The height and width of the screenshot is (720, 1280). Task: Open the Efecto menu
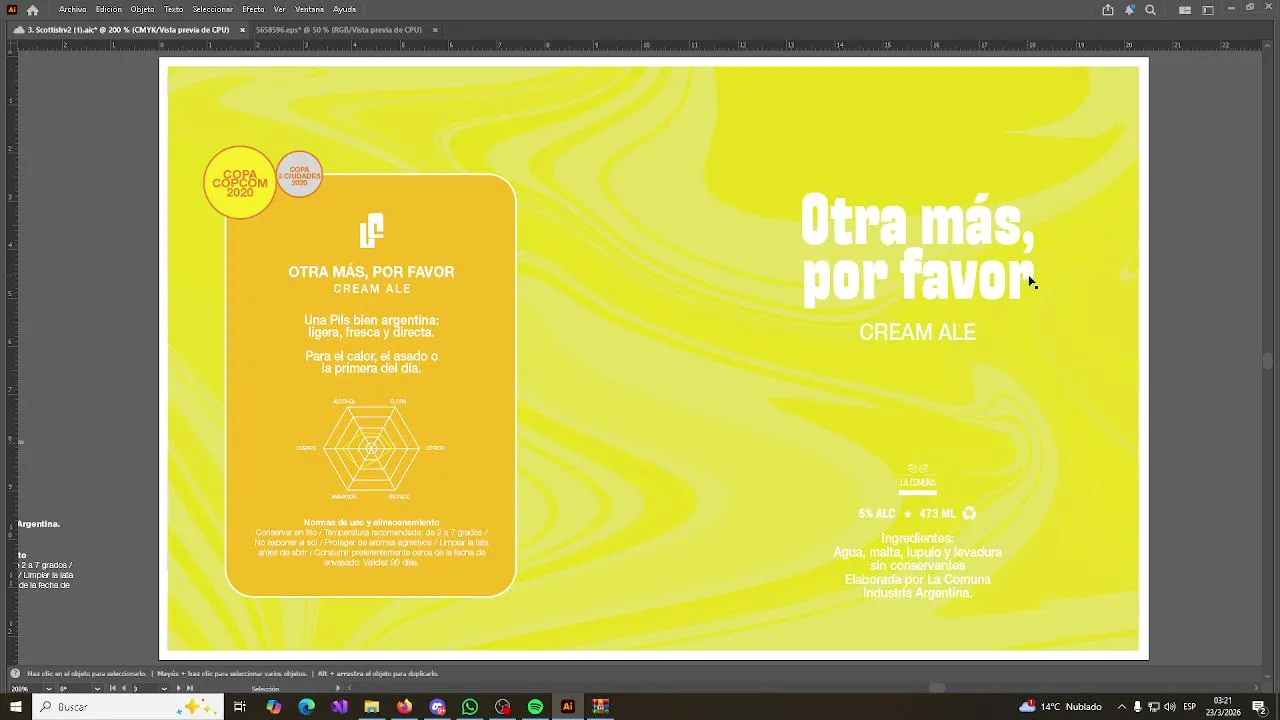click(253, 9)
